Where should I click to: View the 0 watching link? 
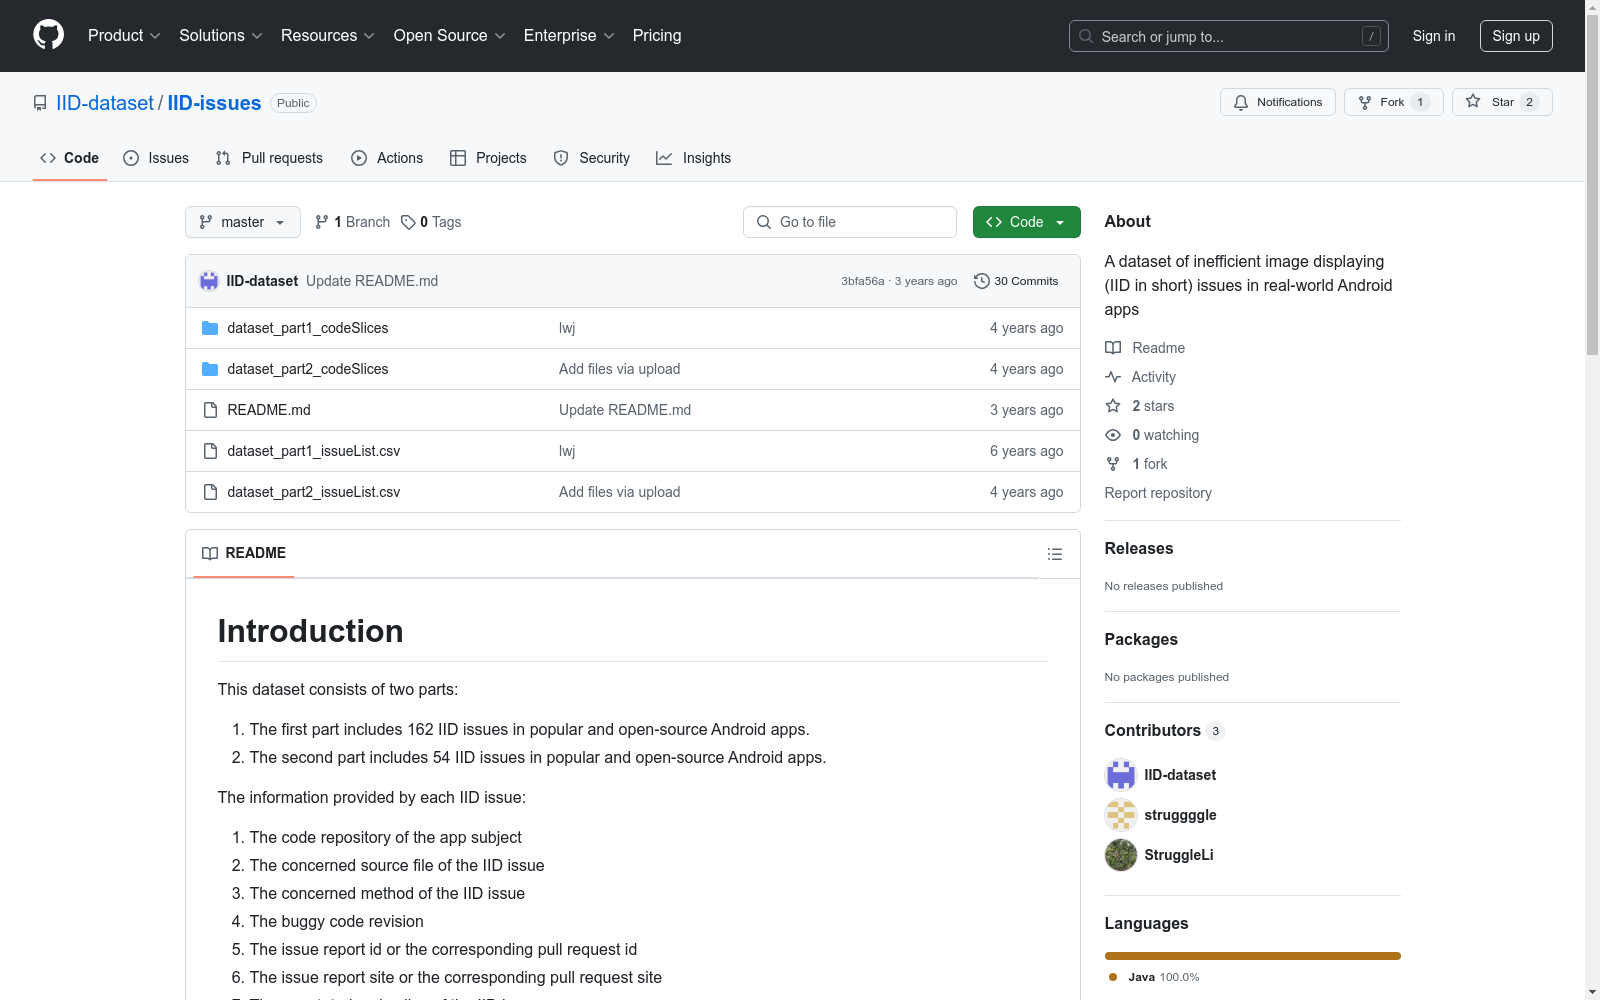(1152, 435)
